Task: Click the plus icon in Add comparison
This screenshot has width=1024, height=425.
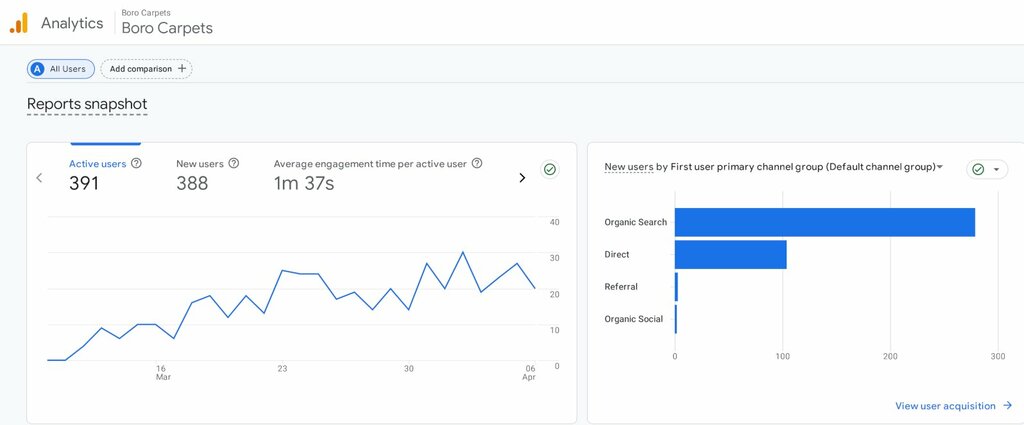Action: click(182, 69)
